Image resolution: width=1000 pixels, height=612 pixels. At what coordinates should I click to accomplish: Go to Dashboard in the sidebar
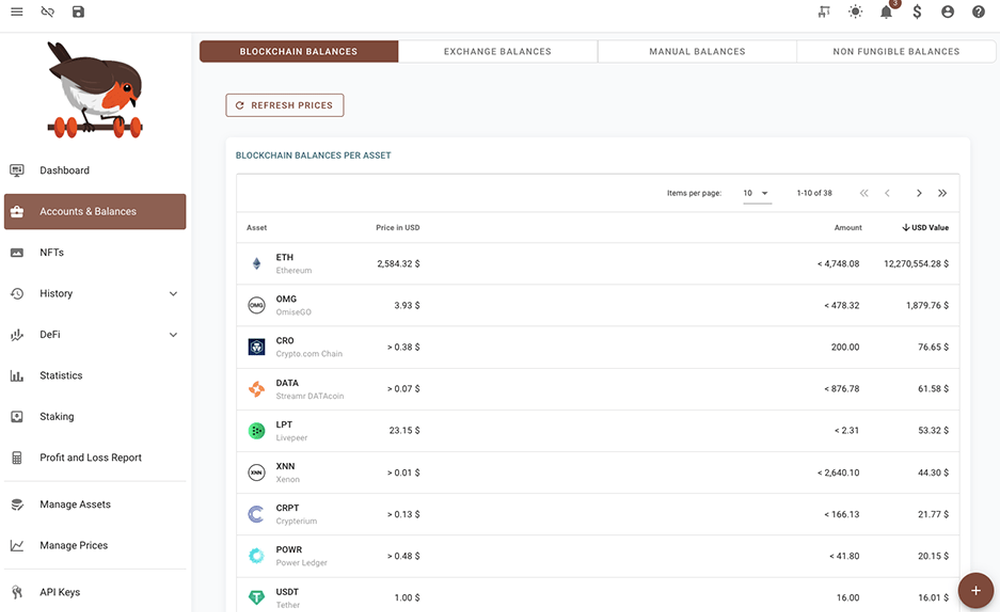click(95, 170)
